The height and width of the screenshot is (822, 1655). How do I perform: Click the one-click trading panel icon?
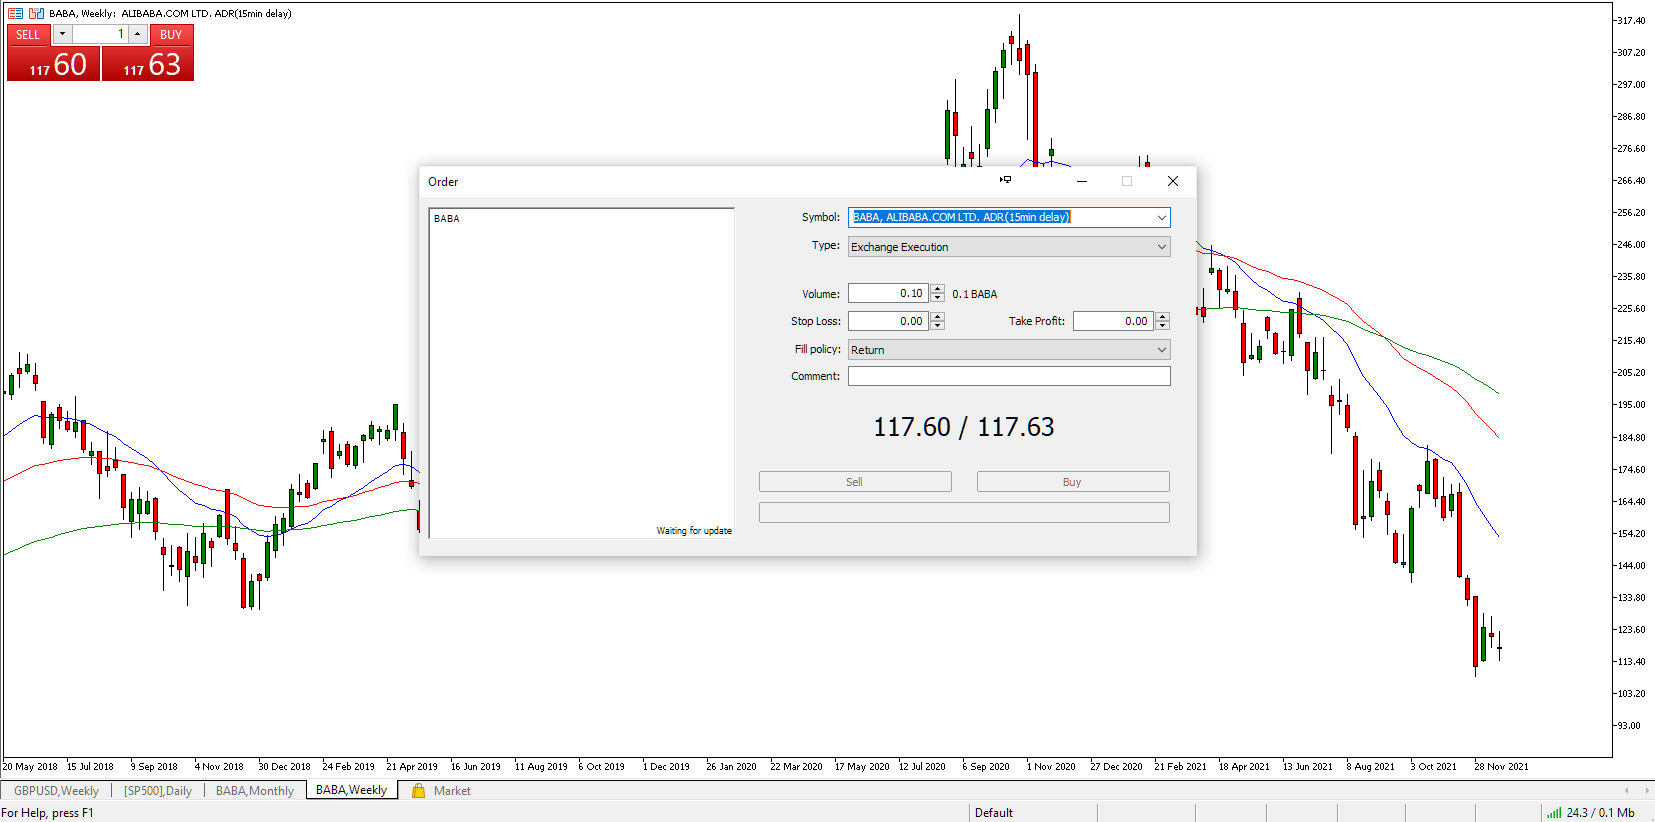[x=15, y=13]
